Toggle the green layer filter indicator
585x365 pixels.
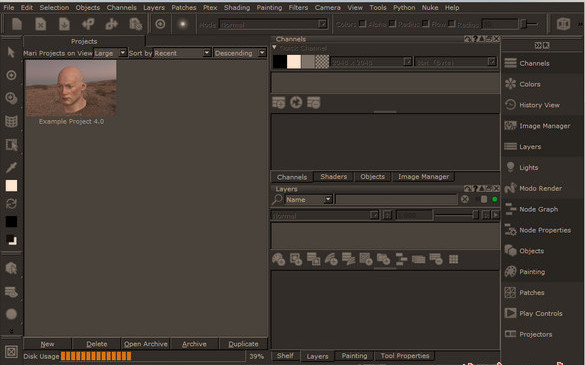coord(495,199)
